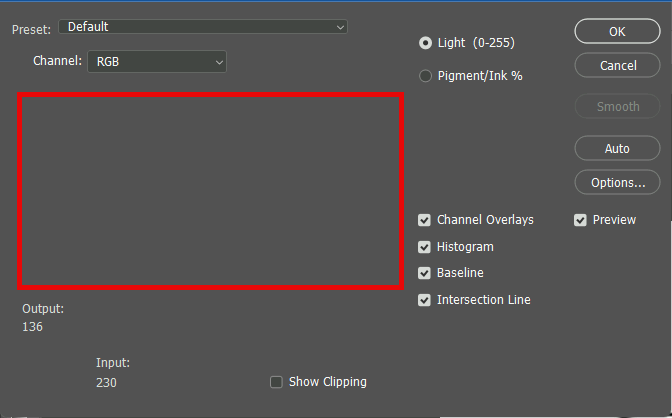This screenshot has height=418, width=672.
Task: Select the Light (0-255) radio button
Action: tap(426, 43)
